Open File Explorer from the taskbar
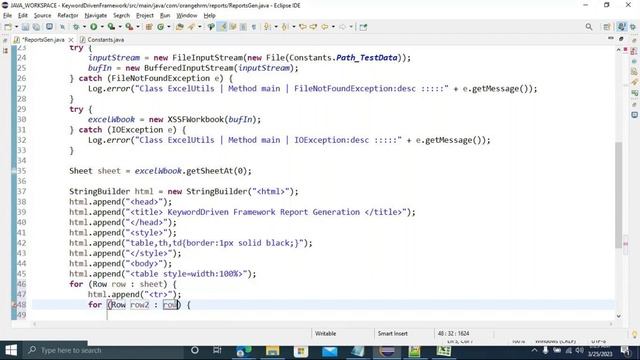Viewport: 640px width, 360px height. pos(272,351)
